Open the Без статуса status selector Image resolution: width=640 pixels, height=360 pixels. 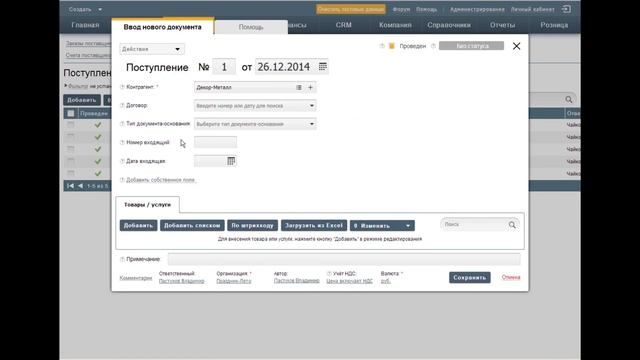(471, 46)
